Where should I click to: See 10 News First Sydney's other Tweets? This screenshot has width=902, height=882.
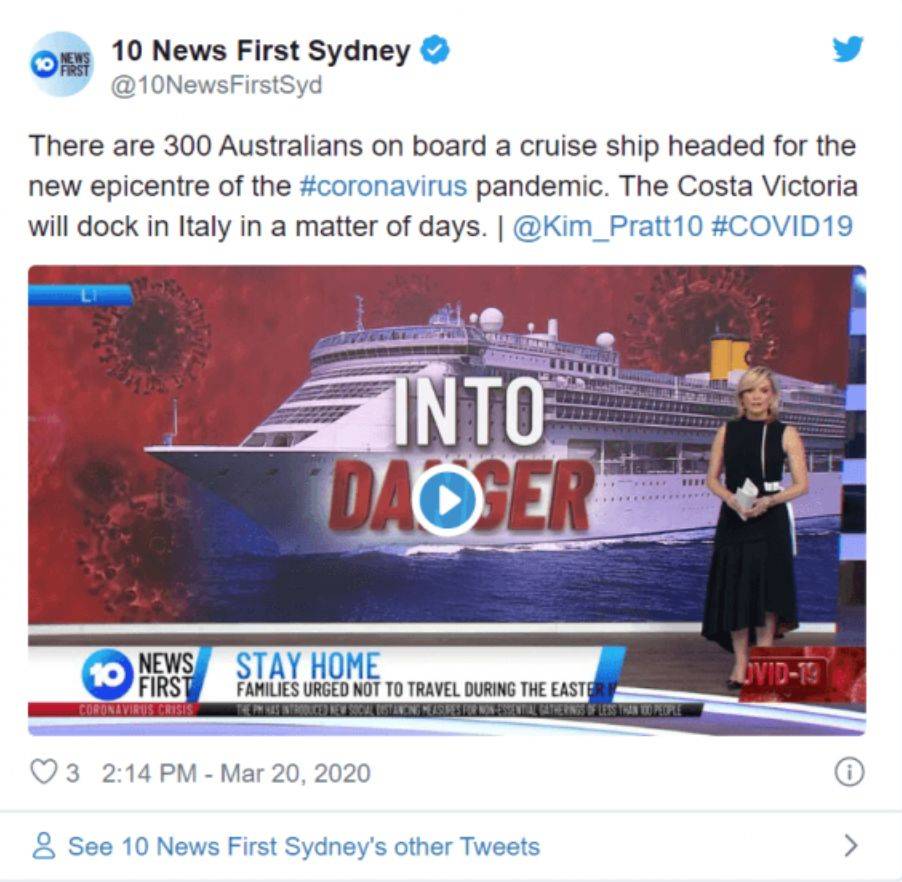[304, 846]
